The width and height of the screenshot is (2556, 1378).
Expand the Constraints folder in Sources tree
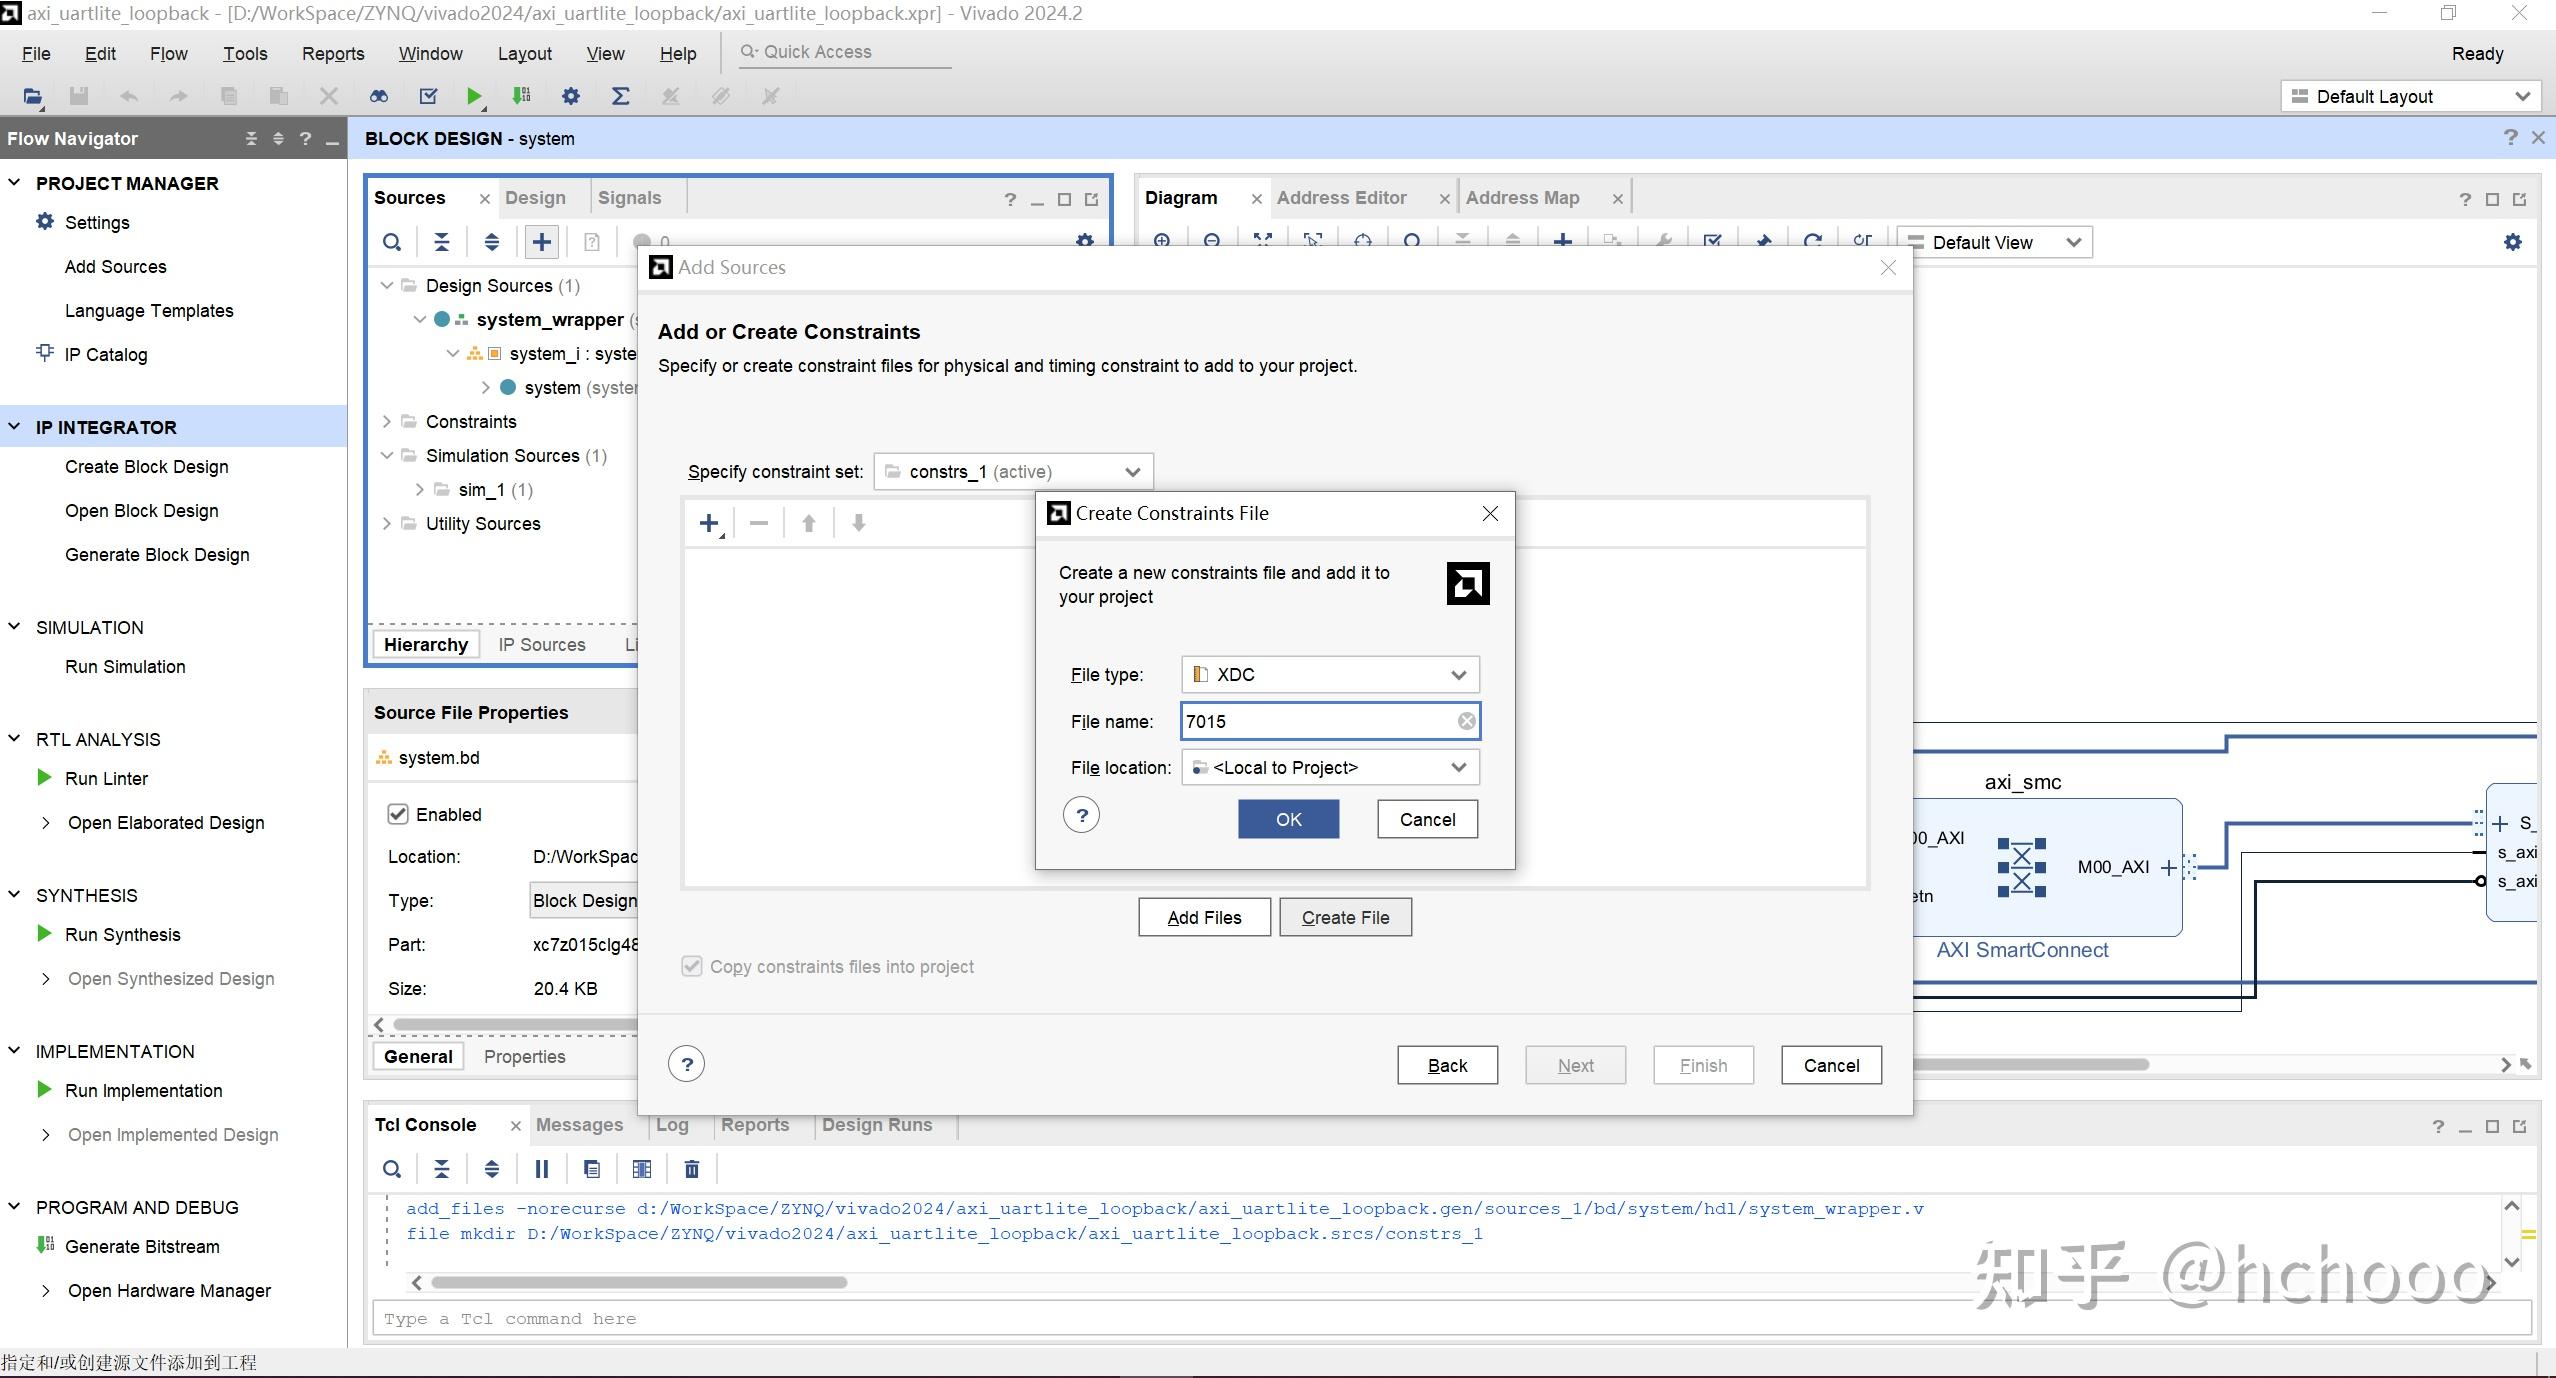click(x=387, y=422)
